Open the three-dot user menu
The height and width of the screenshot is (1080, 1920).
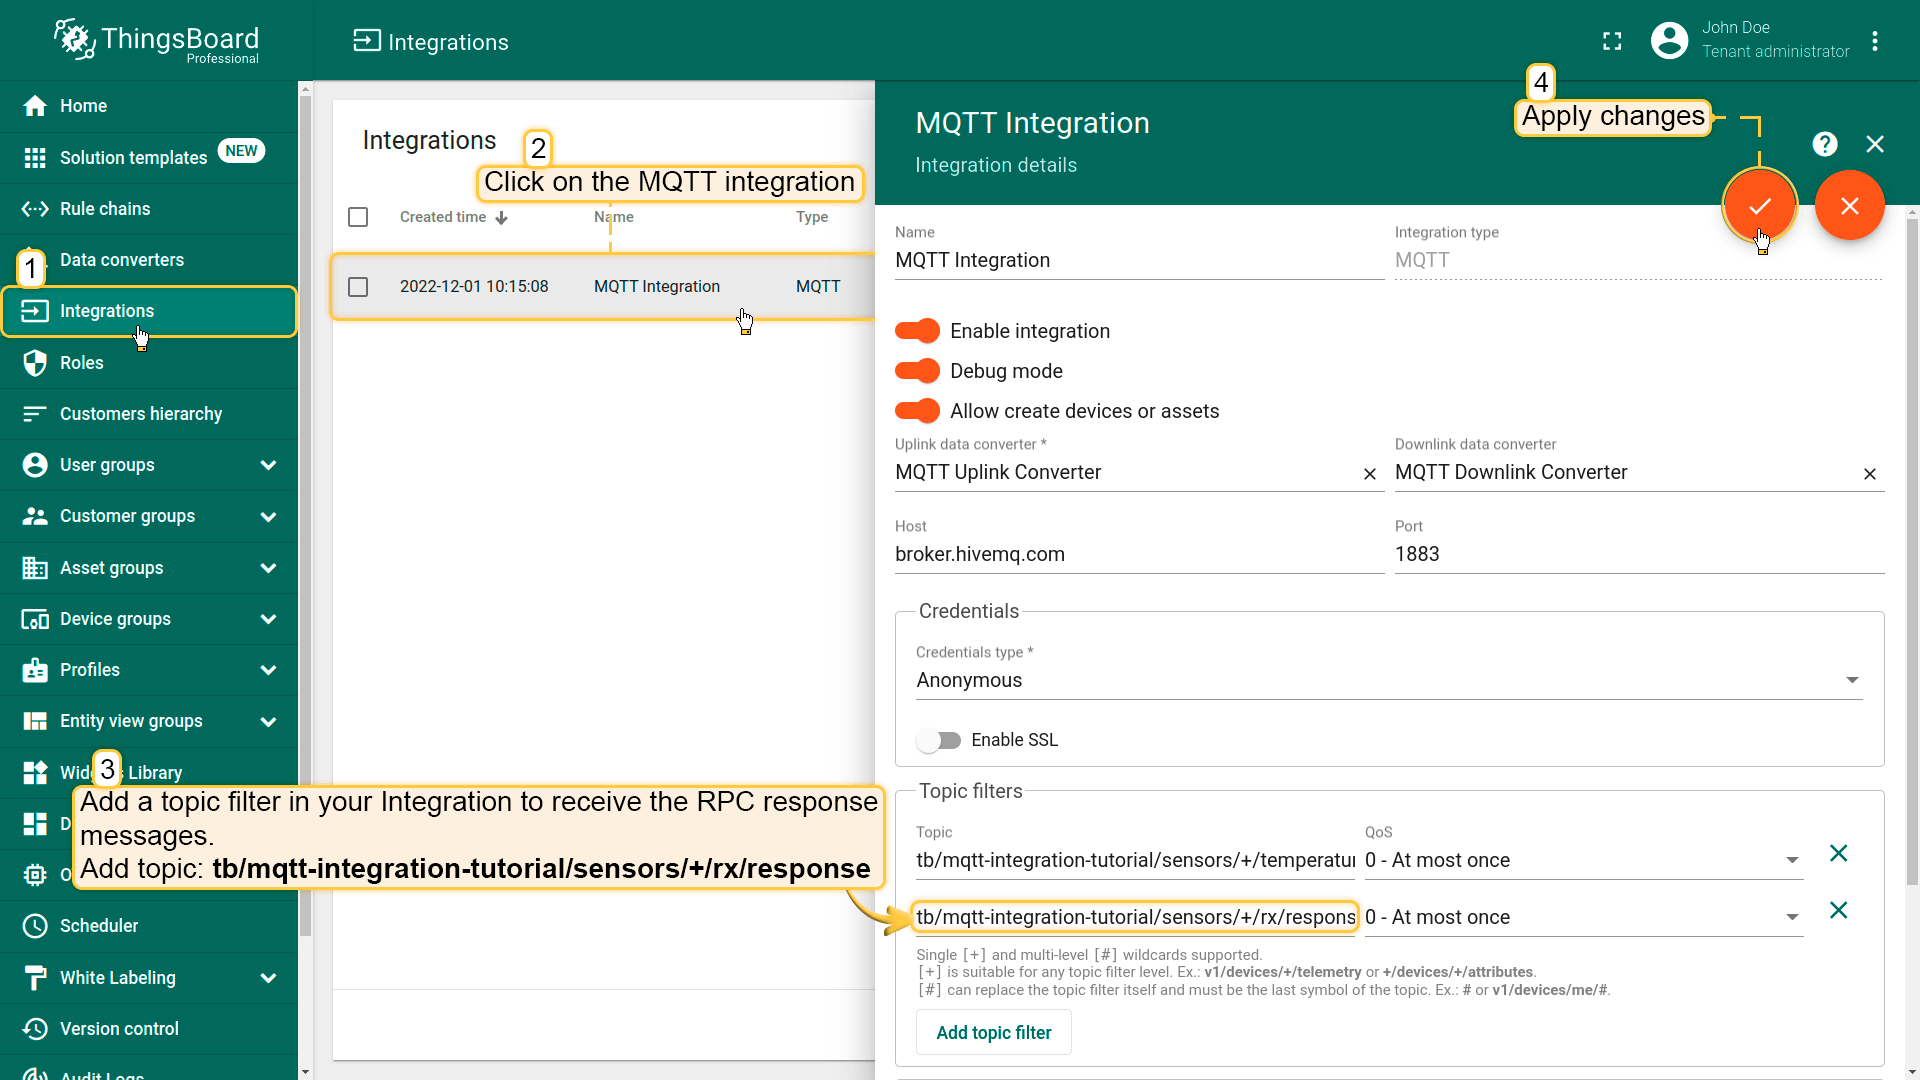(x=1875, y=41)
